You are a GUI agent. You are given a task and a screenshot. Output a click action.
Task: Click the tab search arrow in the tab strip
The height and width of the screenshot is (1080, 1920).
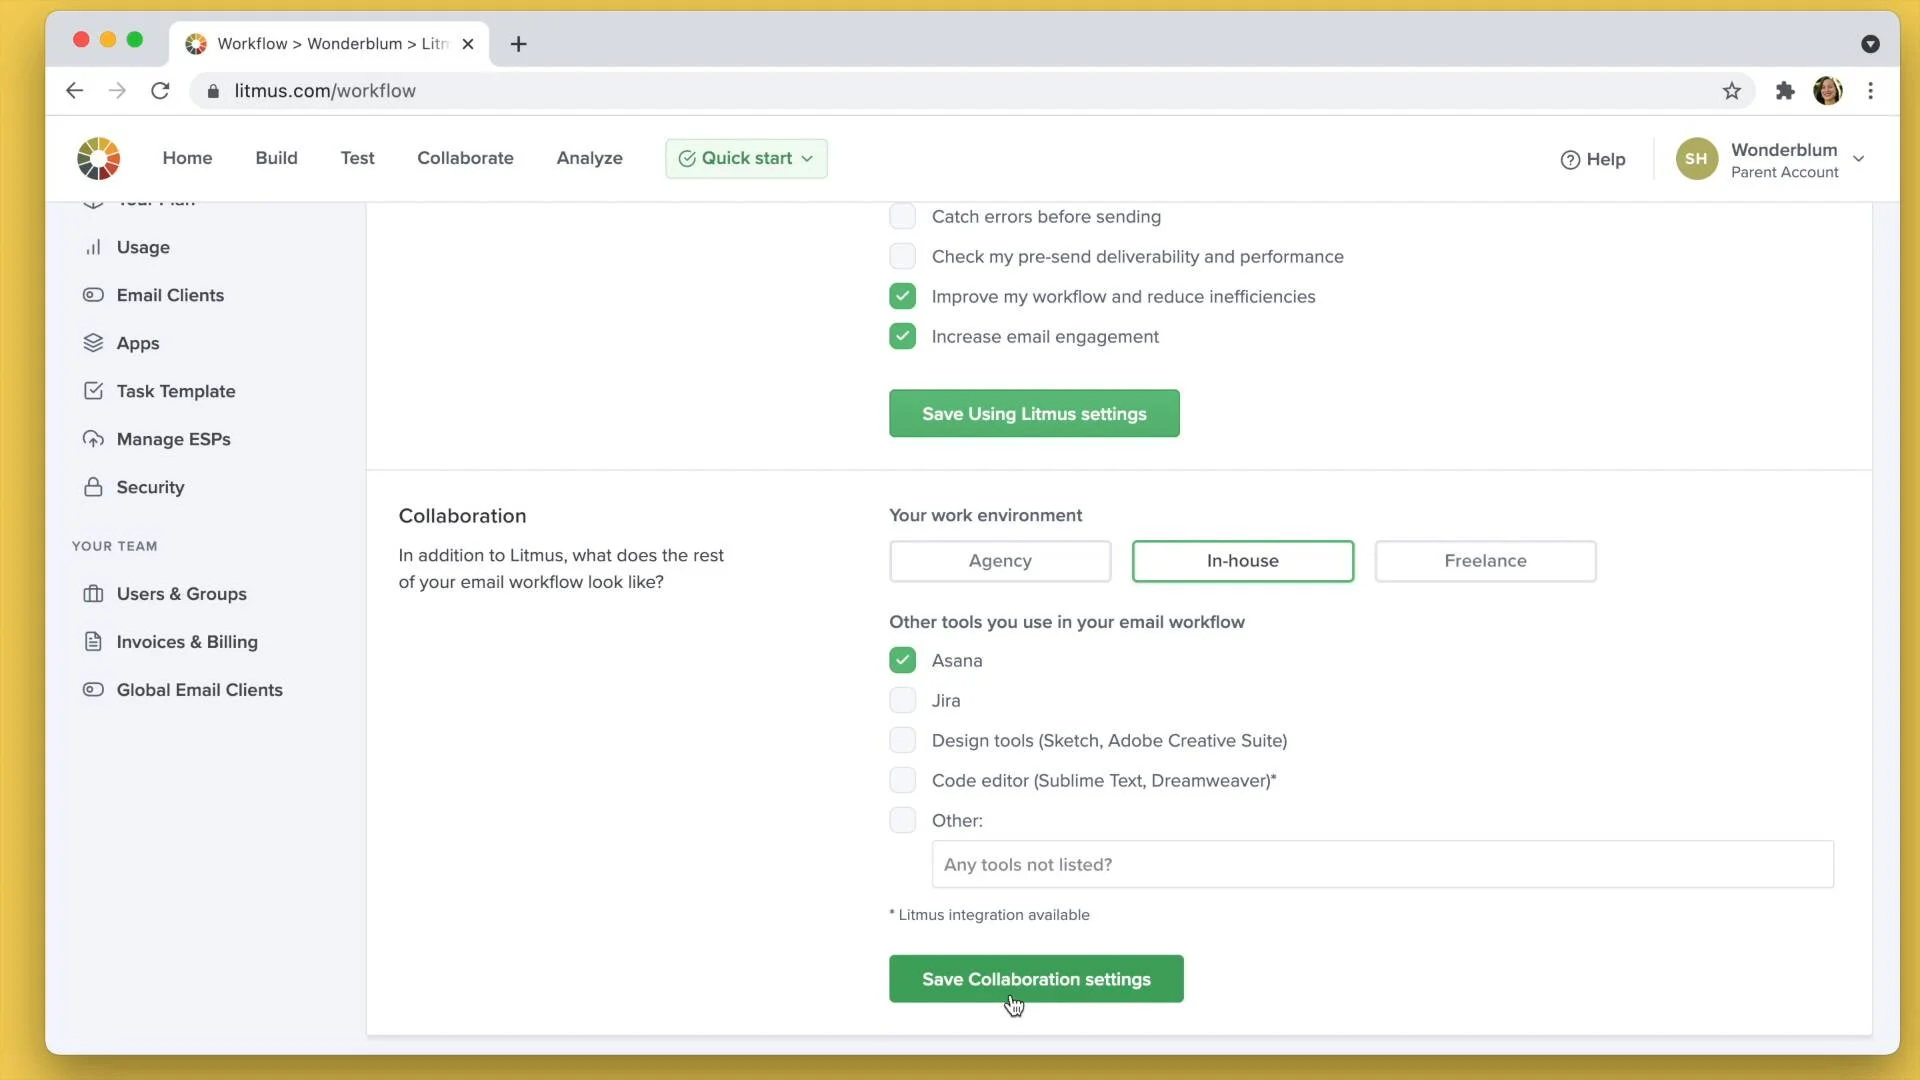(x=1870, y=44)
